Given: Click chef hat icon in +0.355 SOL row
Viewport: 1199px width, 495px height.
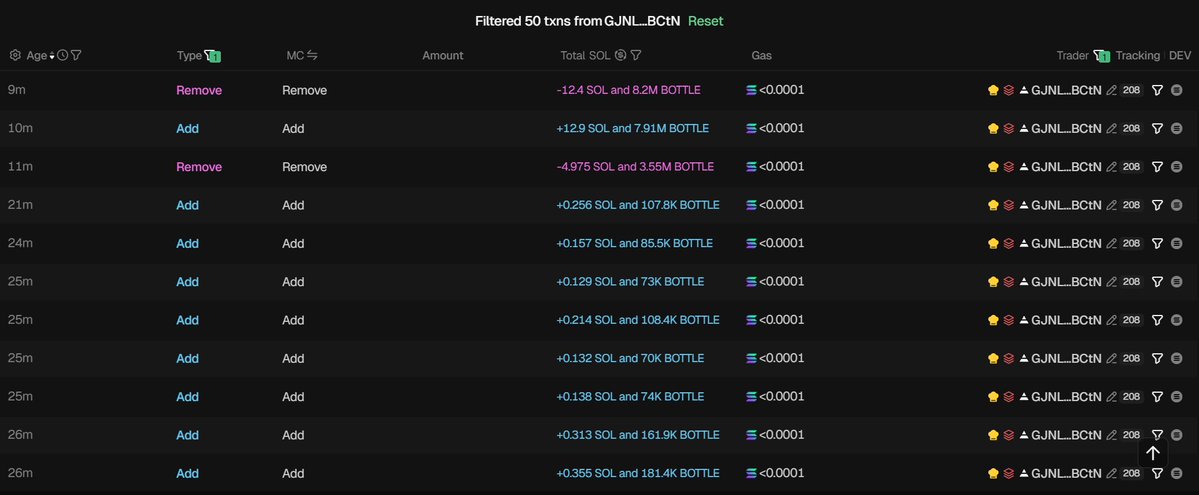Looking at the screenshot, I should 993,473.
